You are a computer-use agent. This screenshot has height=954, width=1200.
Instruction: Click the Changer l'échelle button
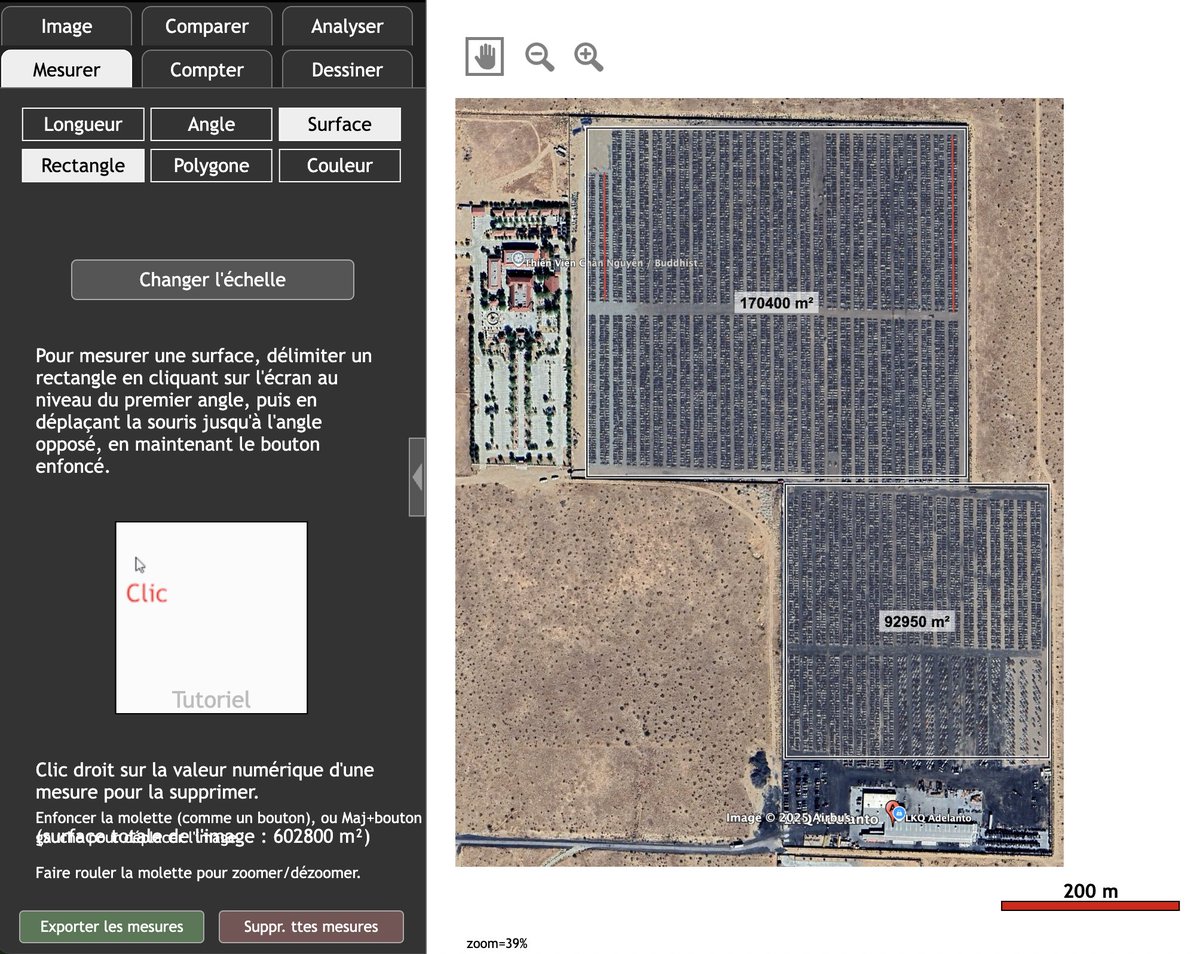pyautogui.click(x=212, y=280)
